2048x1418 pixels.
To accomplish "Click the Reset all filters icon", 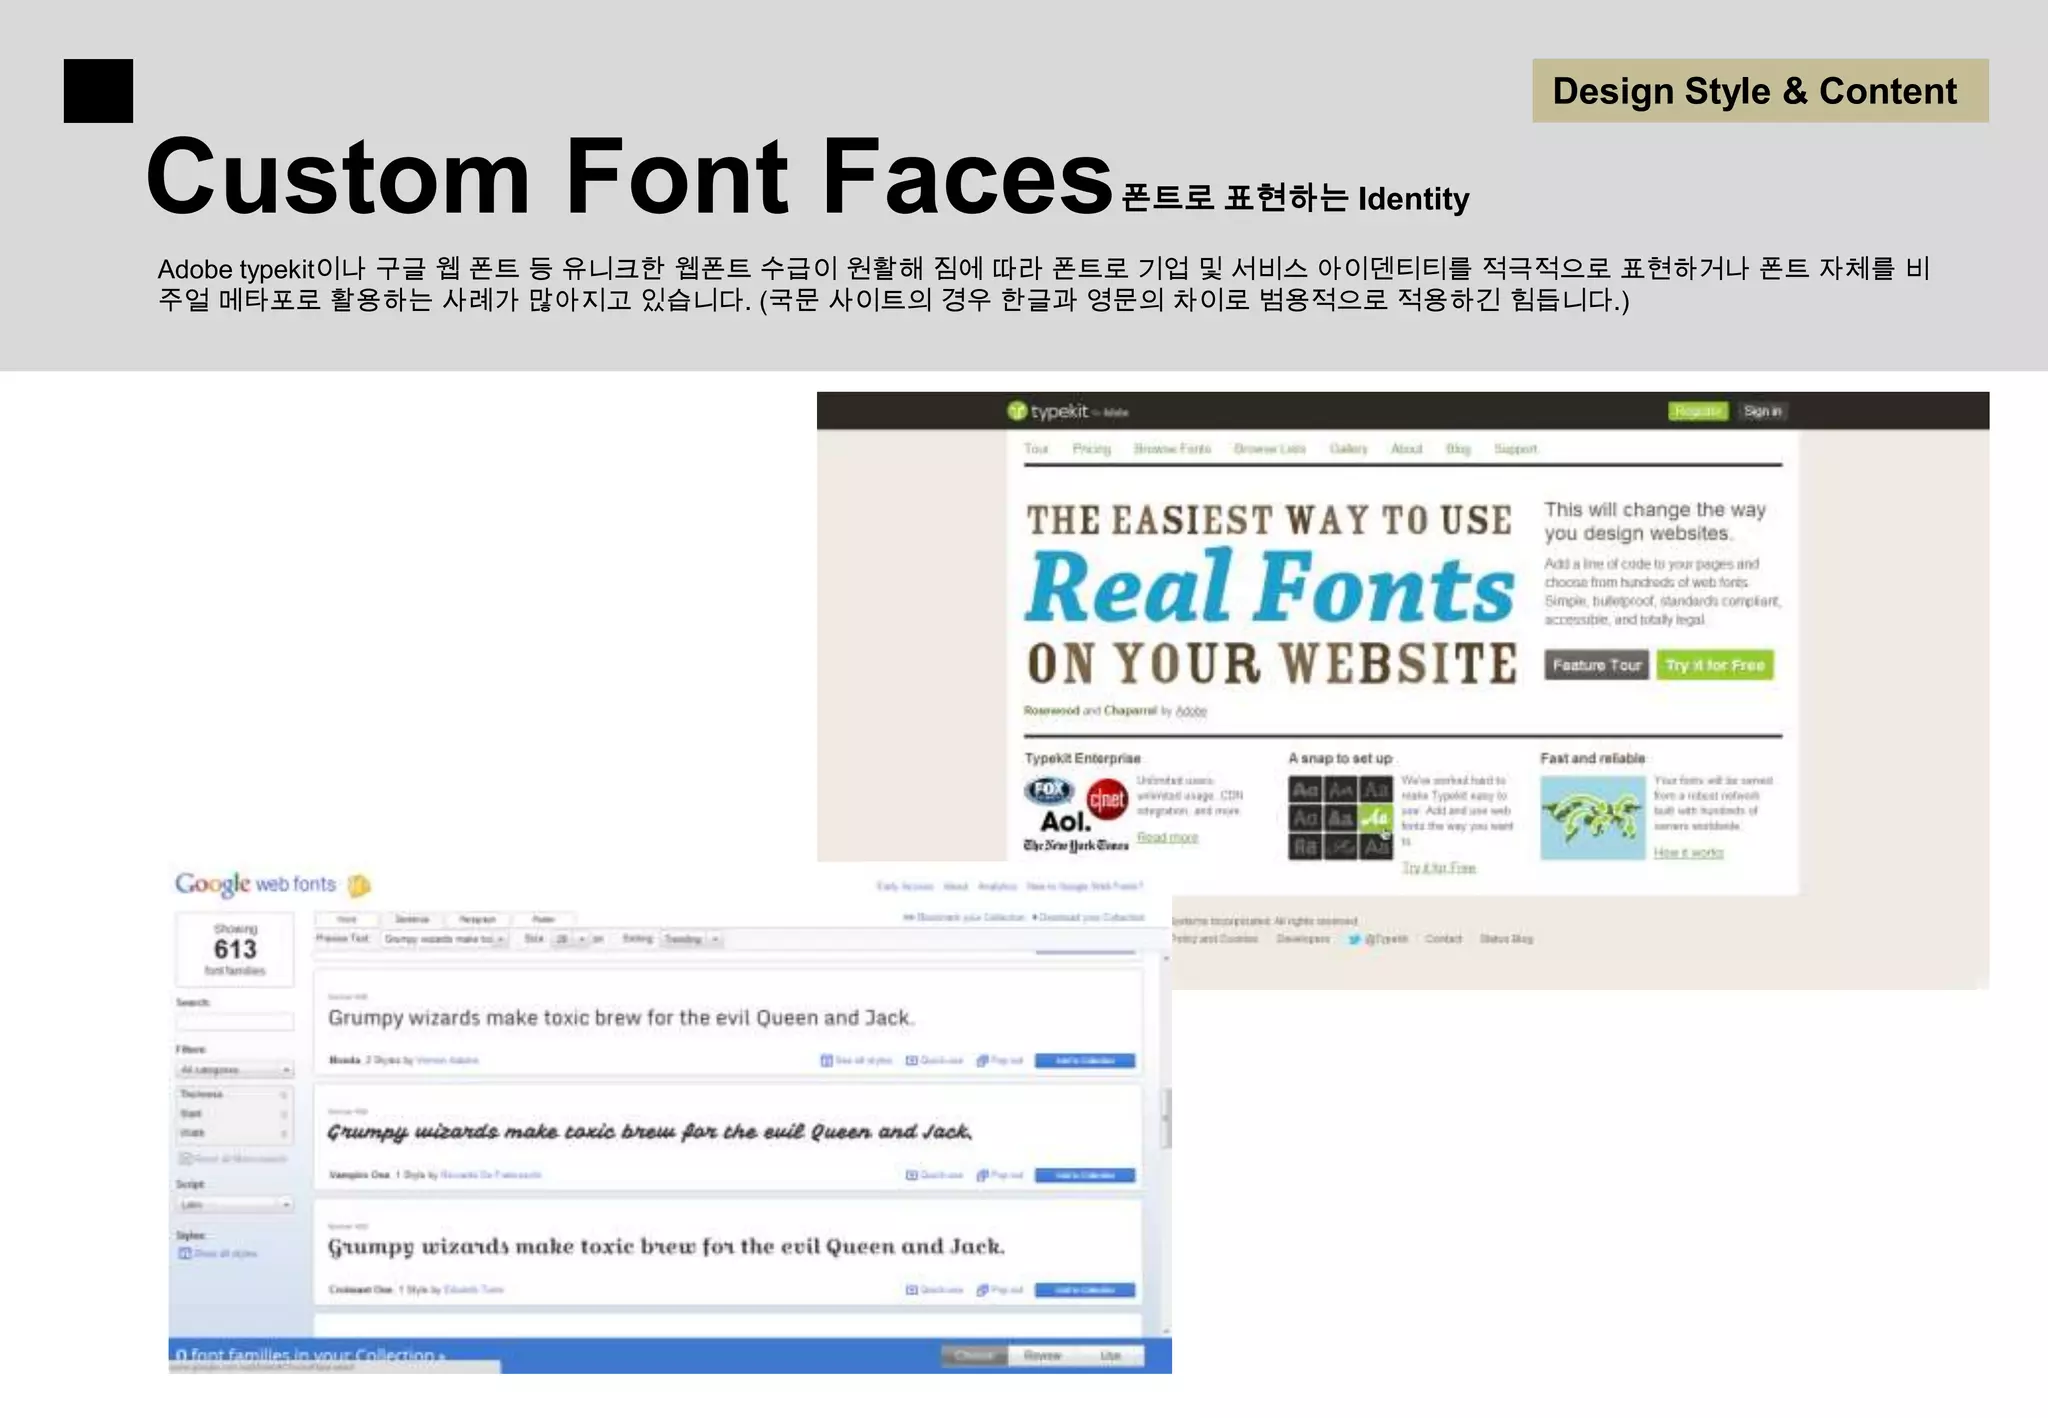I will pyautogui.click(x=185, y=1159).
